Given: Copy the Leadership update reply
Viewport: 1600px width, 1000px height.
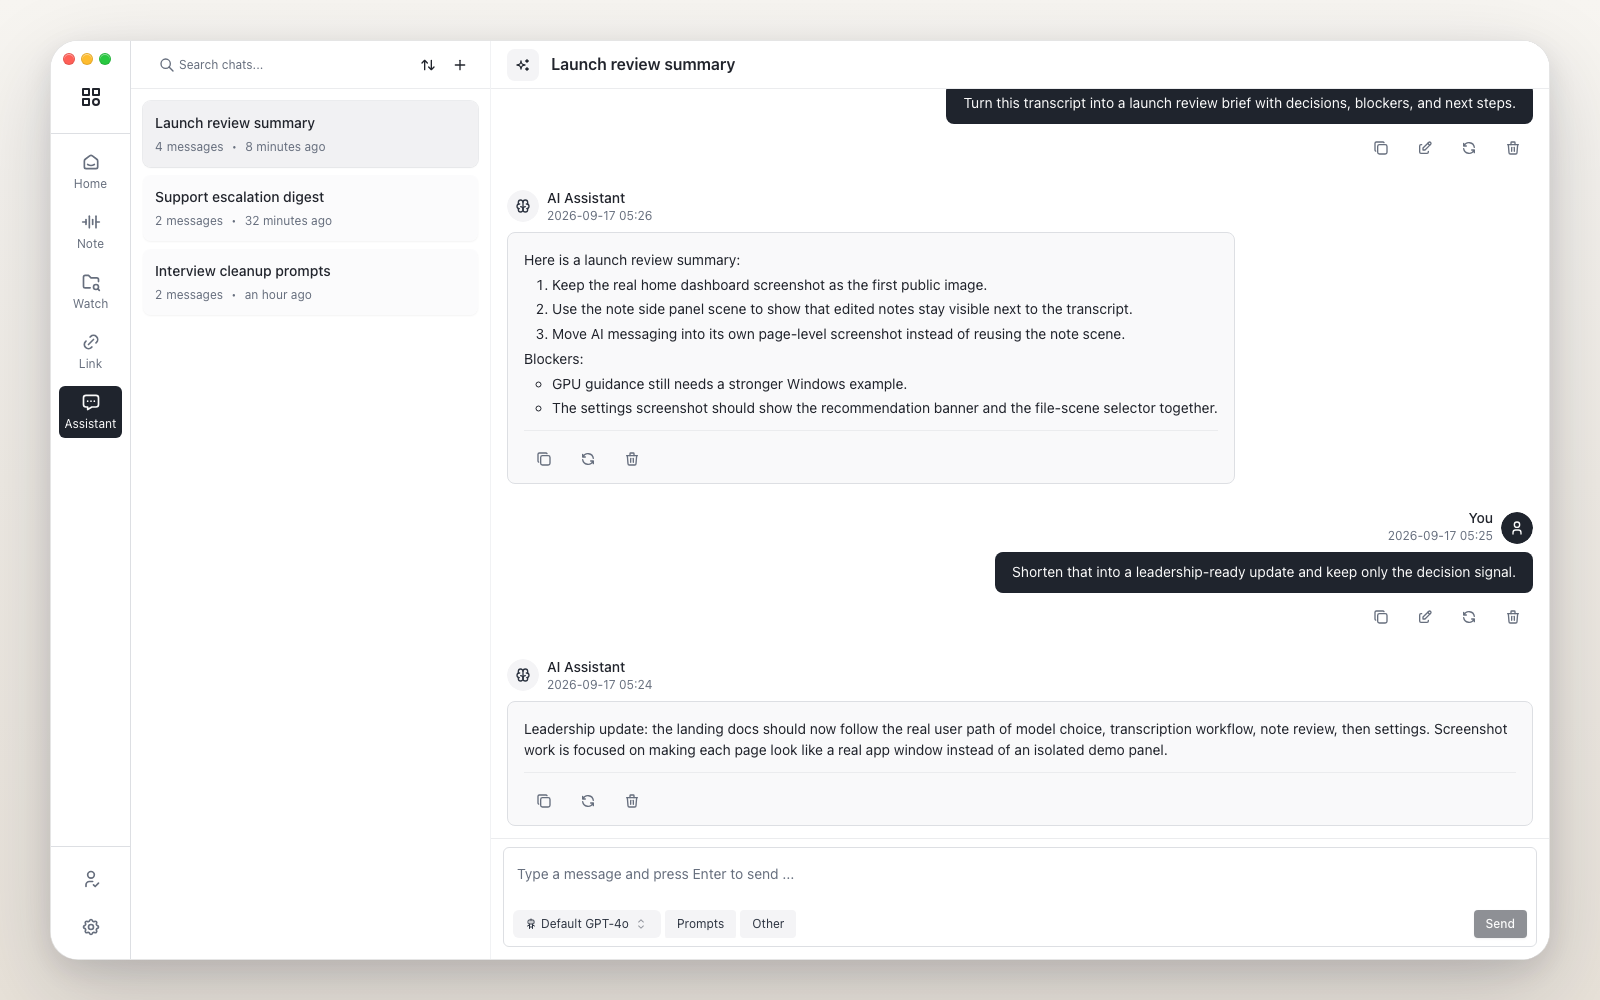Looking at the screenshot, I should point(544,801).
